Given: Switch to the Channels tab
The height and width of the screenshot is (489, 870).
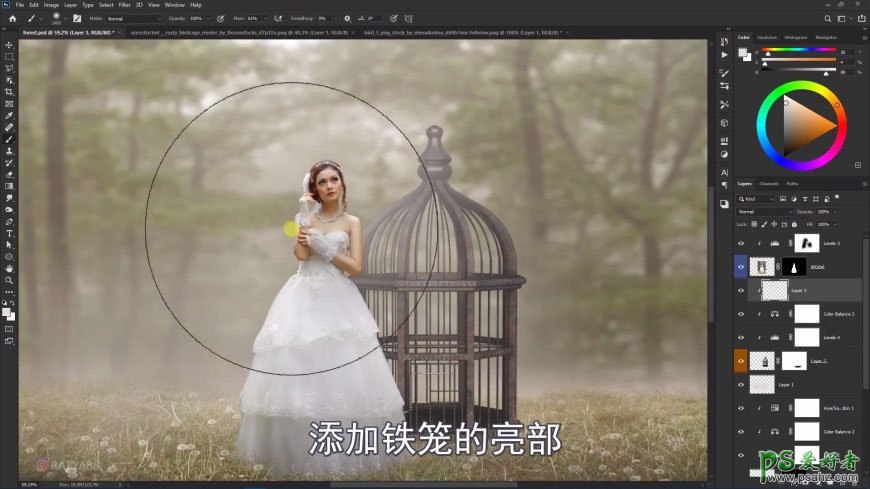Looking at the screenshot, I should (768, 183).
